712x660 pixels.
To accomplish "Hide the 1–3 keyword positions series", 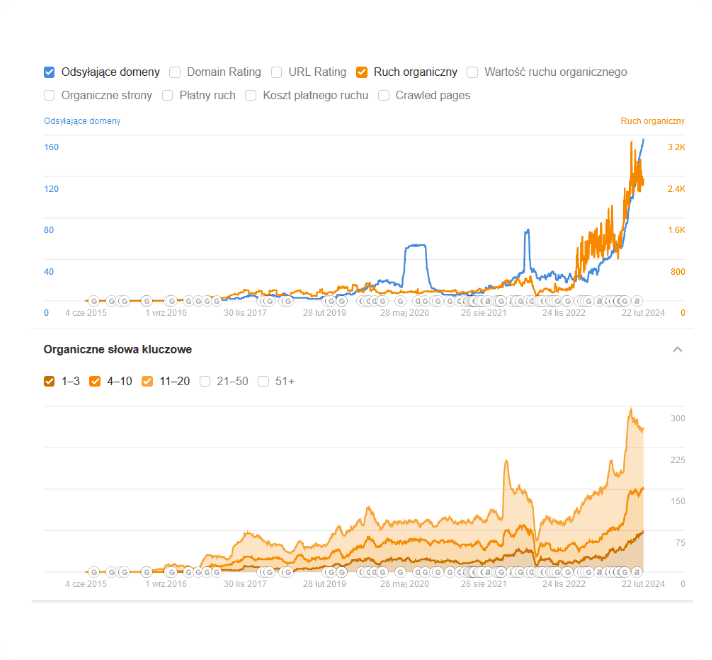I will coord(49,381).
